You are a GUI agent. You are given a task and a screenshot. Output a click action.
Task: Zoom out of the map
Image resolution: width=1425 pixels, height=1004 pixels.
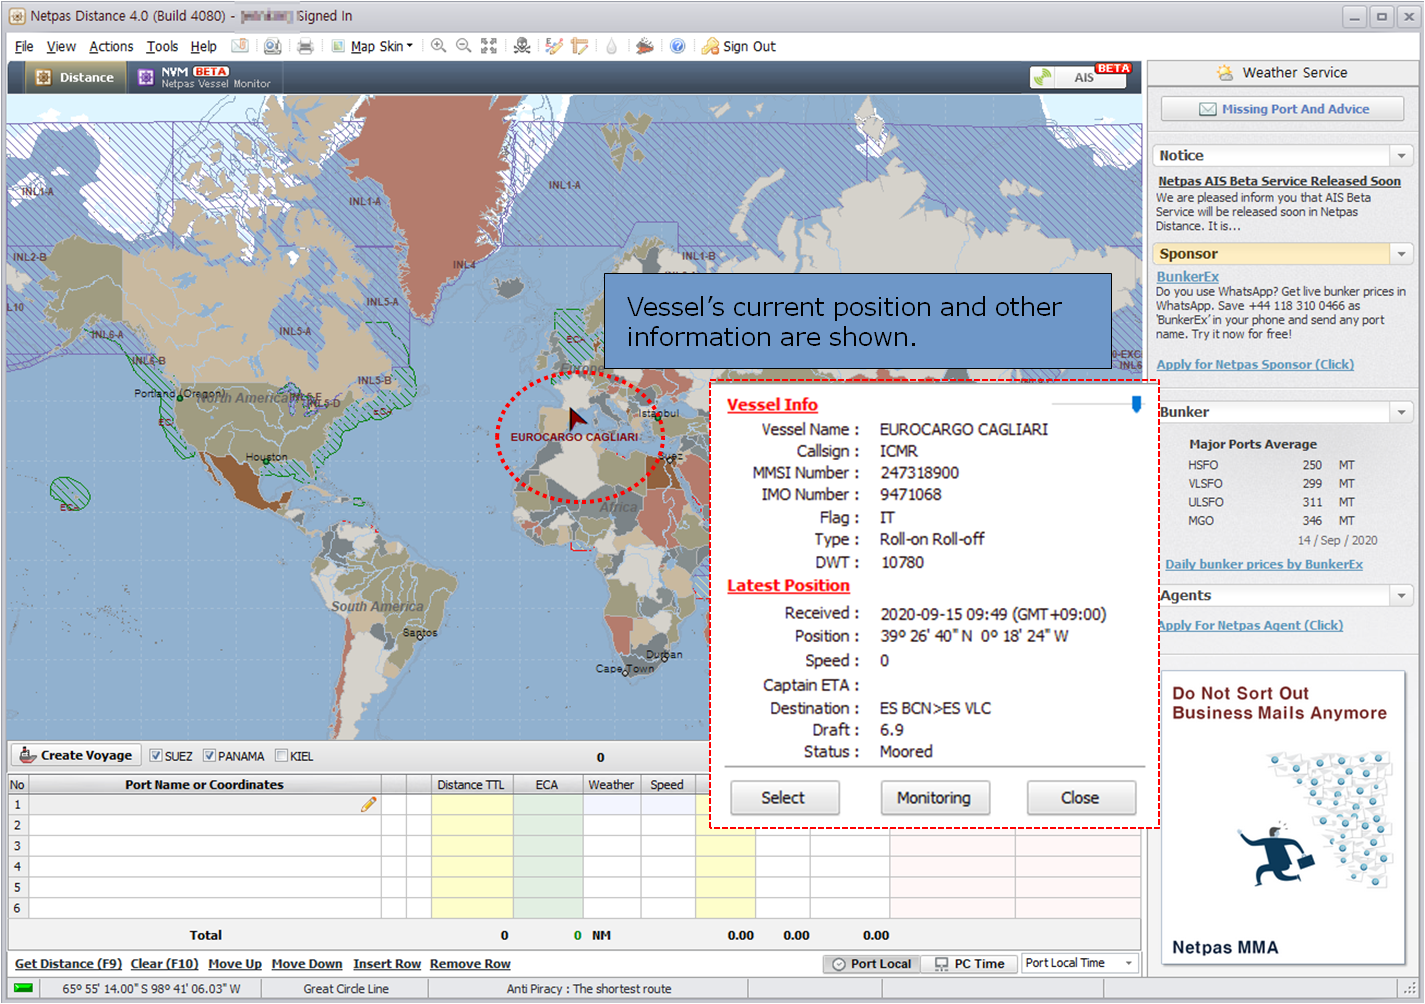pos(463,46)
